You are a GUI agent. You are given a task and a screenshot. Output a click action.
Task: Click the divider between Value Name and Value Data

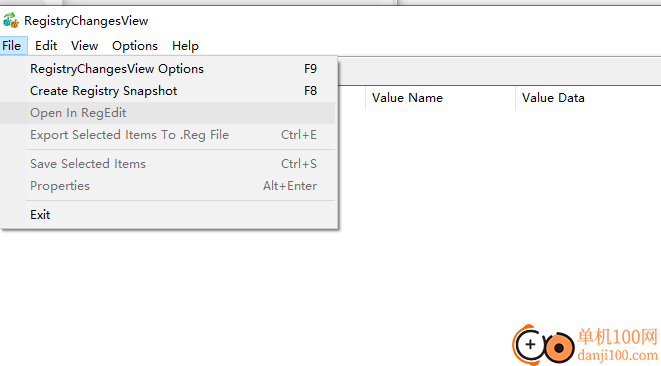pos(515,98)
